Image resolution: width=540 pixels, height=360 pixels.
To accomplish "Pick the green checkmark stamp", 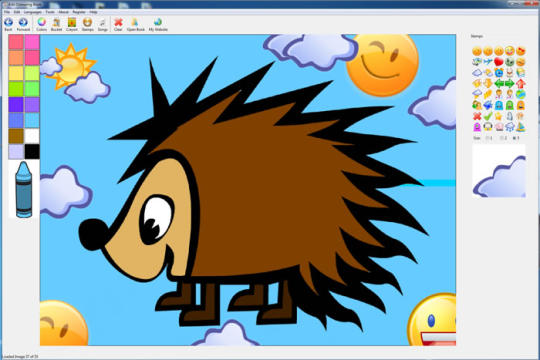I will [488, 116].
